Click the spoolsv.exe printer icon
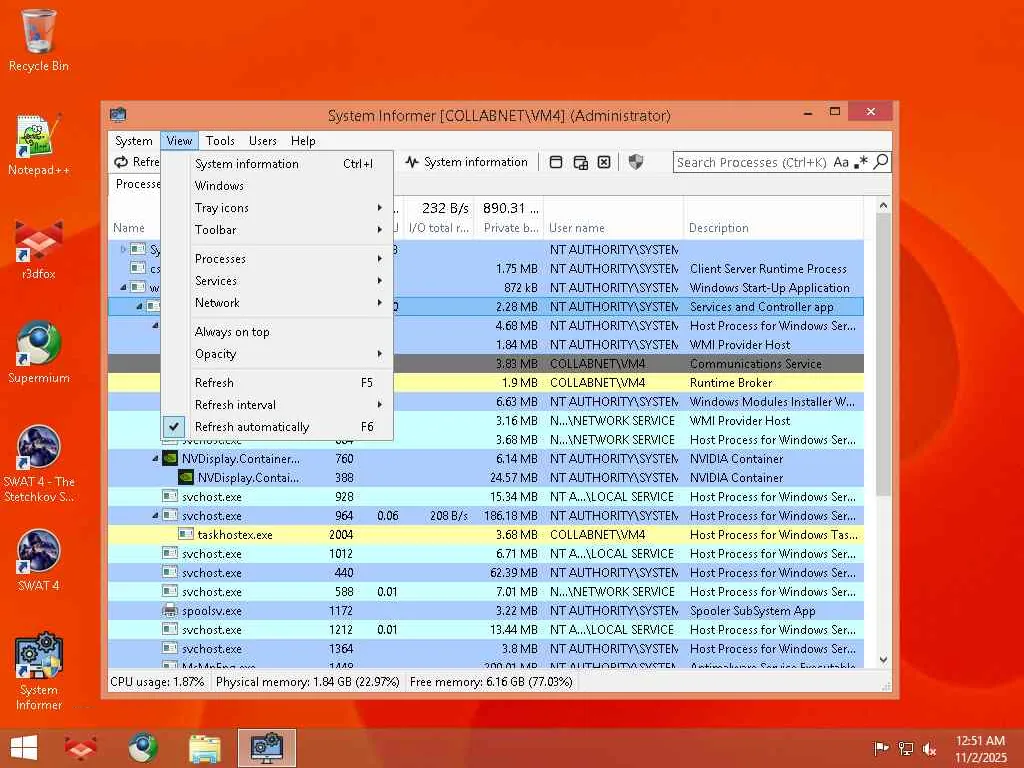 pyautogui.click(x=170, y=611)
